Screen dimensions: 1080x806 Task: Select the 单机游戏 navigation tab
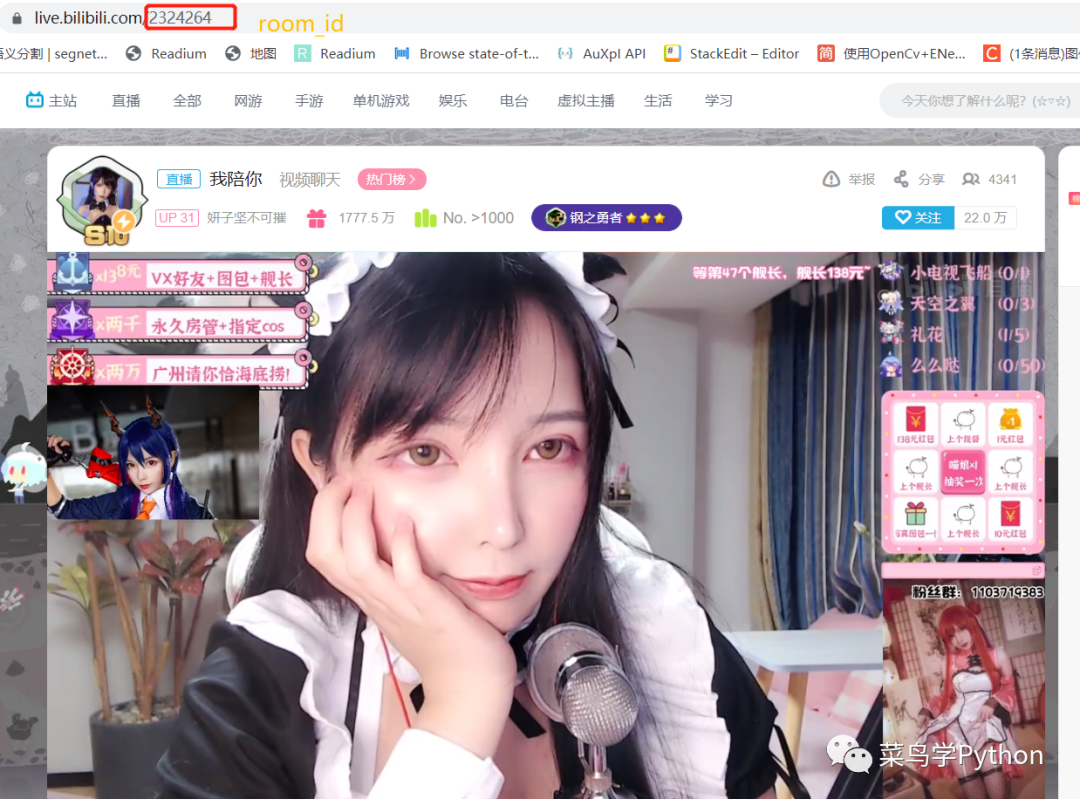381,101
